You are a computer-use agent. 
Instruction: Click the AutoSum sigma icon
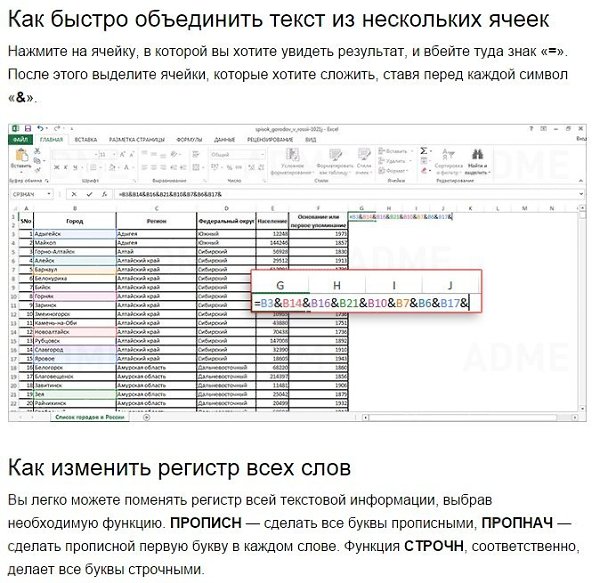[424, 151]
